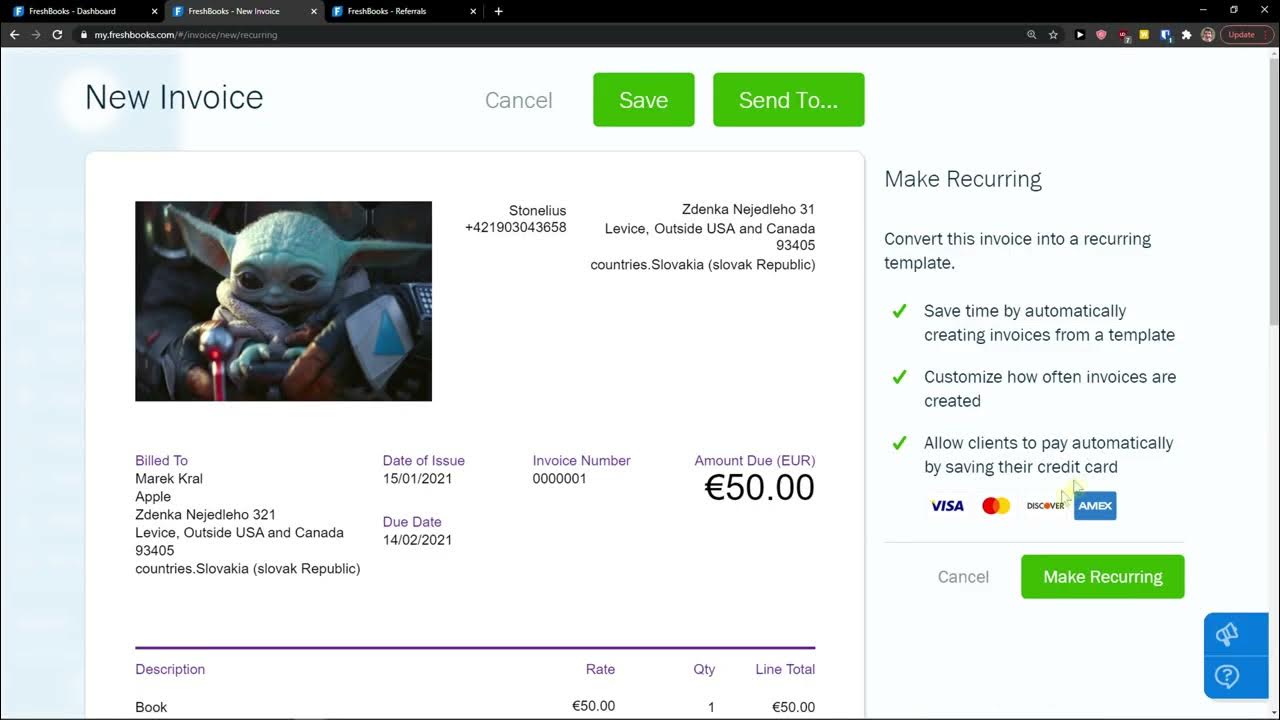The width and height of the screenshot is (1280, 720).
Task: Click the green Save button
Action: 643,100
